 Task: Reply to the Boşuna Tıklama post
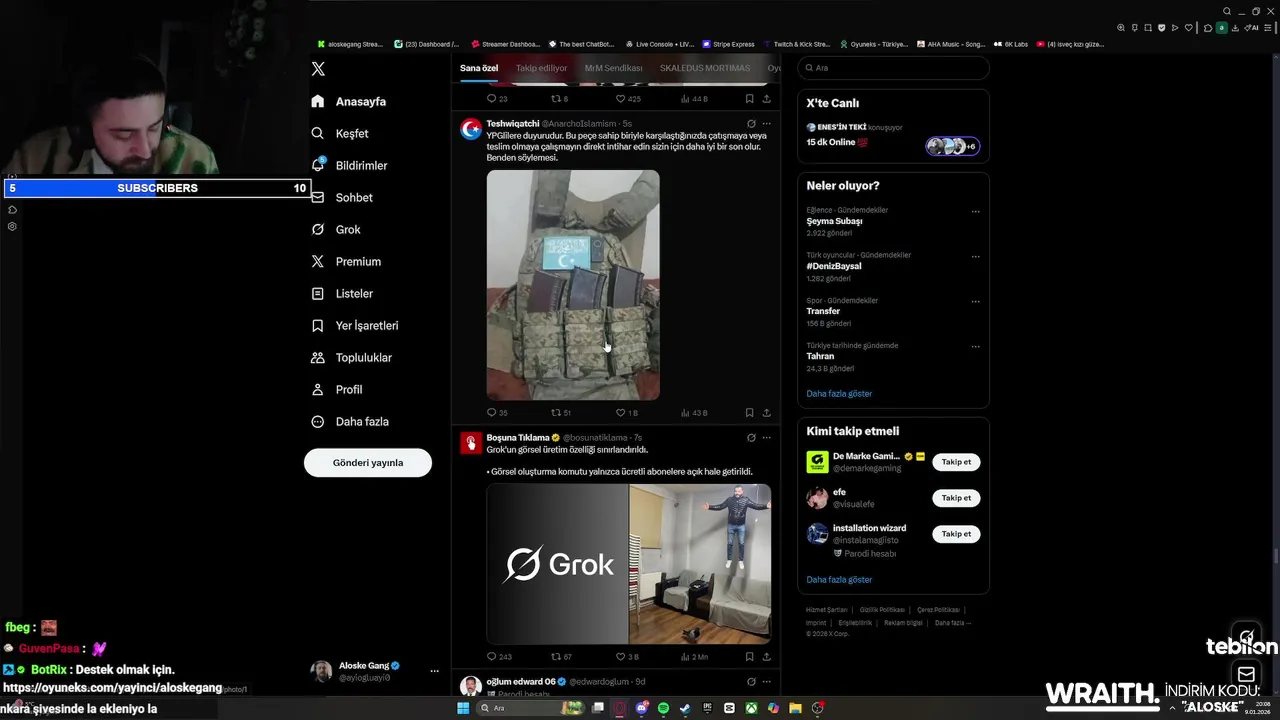(x=499, y=657)
